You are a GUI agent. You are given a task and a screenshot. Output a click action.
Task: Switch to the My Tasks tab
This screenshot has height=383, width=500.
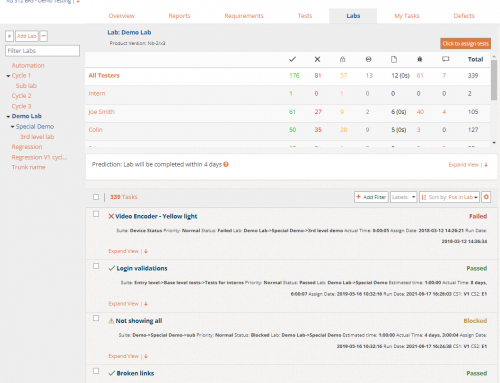coord(407,16)
